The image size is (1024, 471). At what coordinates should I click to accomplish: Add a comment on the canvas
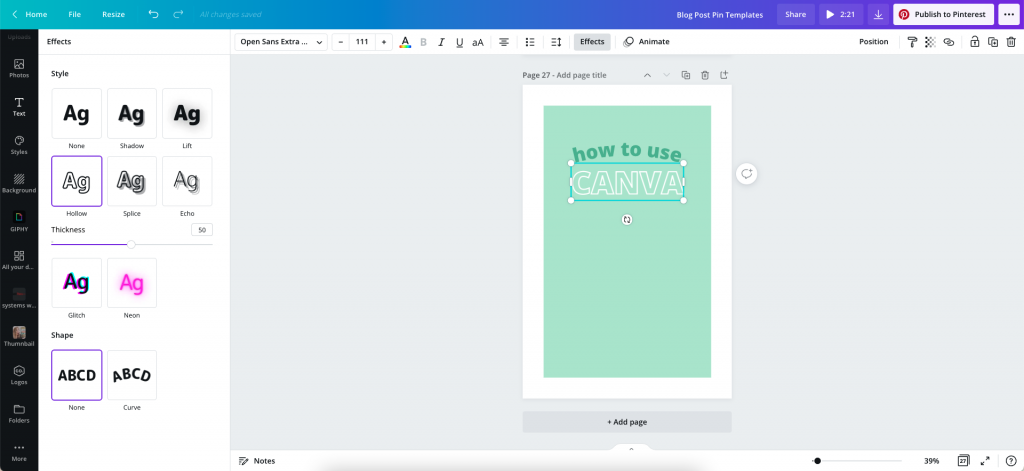tap(746, 174)
